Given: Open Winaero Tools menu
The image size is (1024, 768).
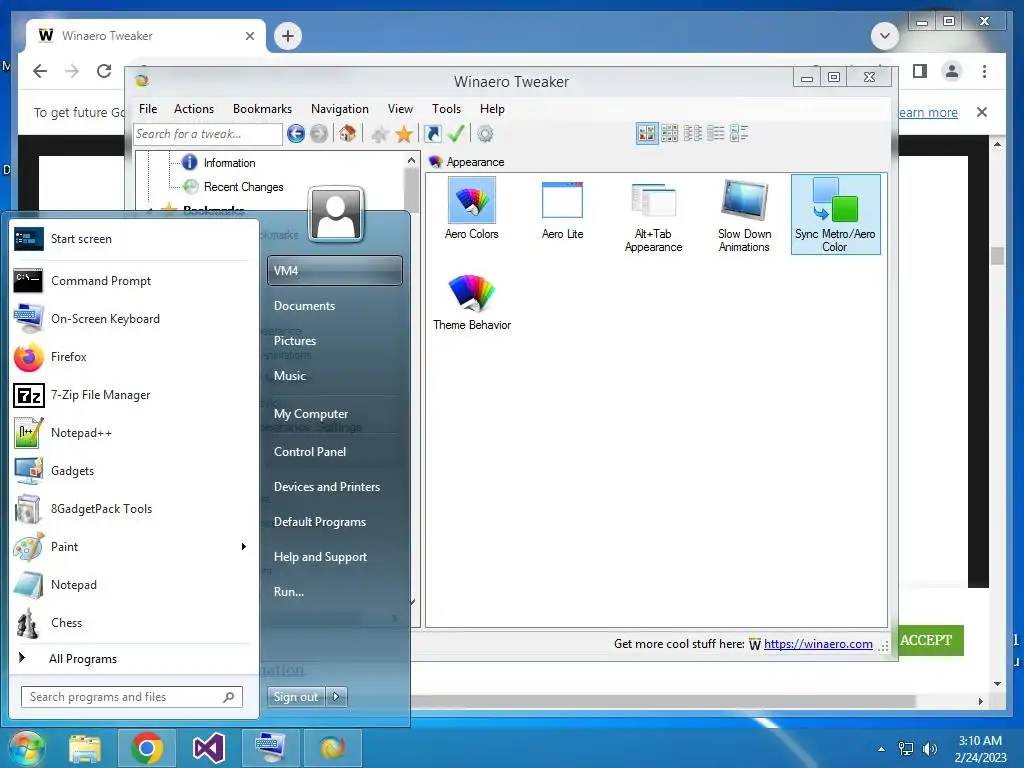Looking at the screenshot, I should pos(446,109).
